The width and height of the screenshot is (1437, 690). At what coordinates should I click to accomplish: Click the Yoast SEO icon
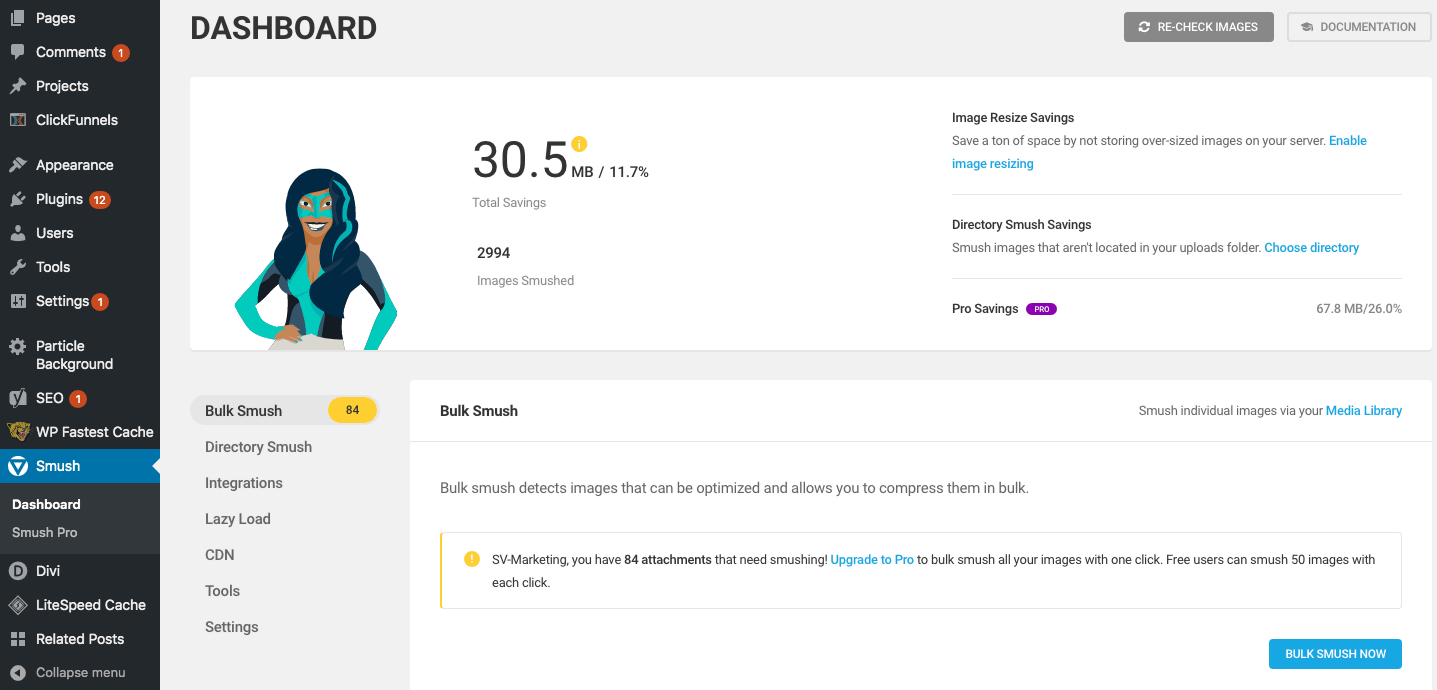[18, 398]
